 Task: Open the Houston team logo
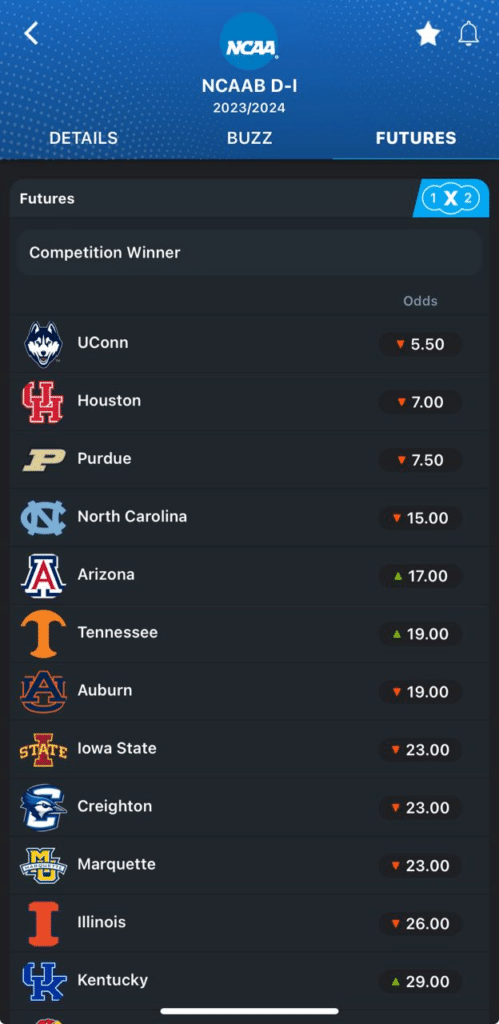click(x=43, y=402)
